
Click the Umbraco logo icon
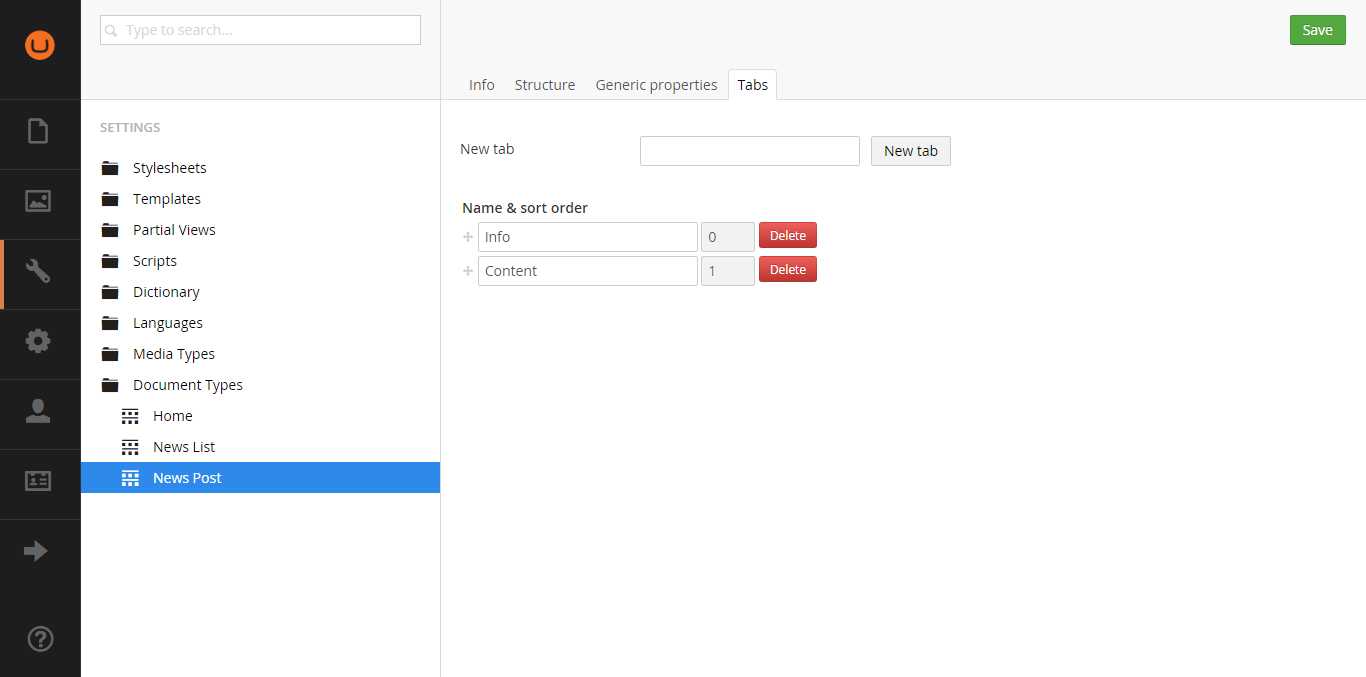tap(40, 45)
